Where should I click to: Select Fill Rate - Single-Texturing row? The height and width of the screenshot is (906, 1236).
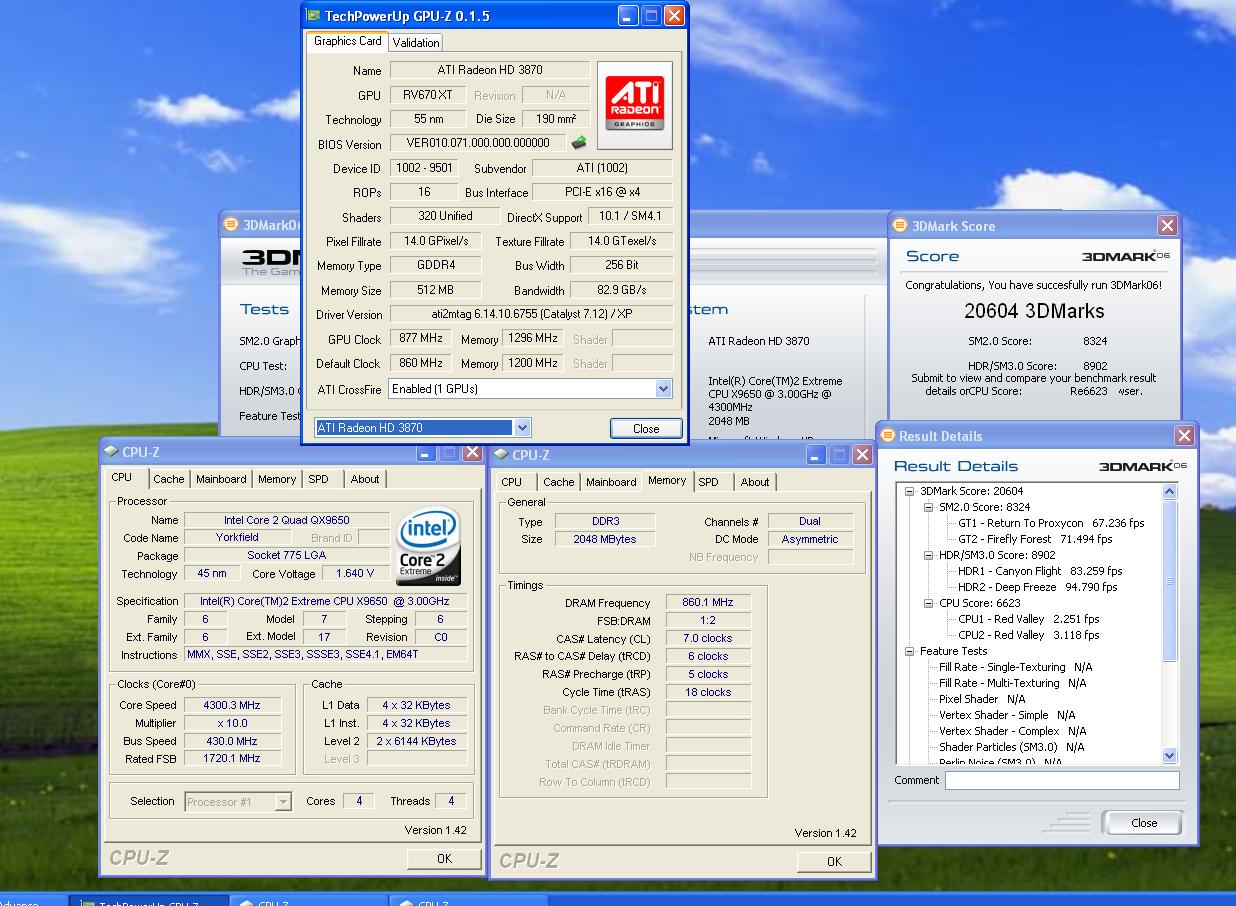click(1015, 667)
